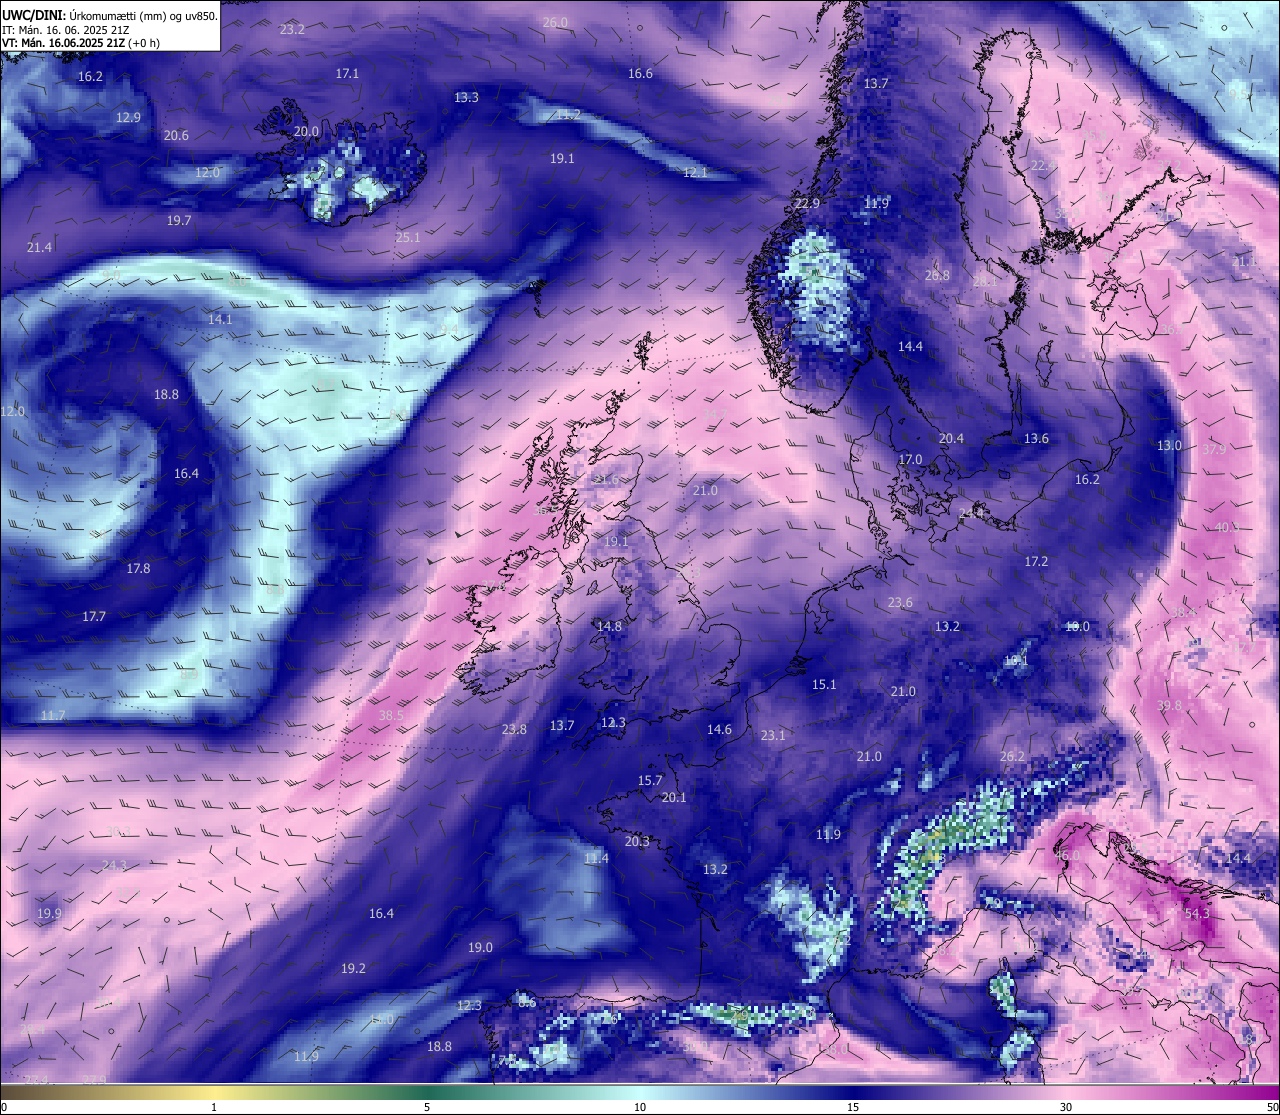Click the 26.0 value on the map

pos(555,22)
